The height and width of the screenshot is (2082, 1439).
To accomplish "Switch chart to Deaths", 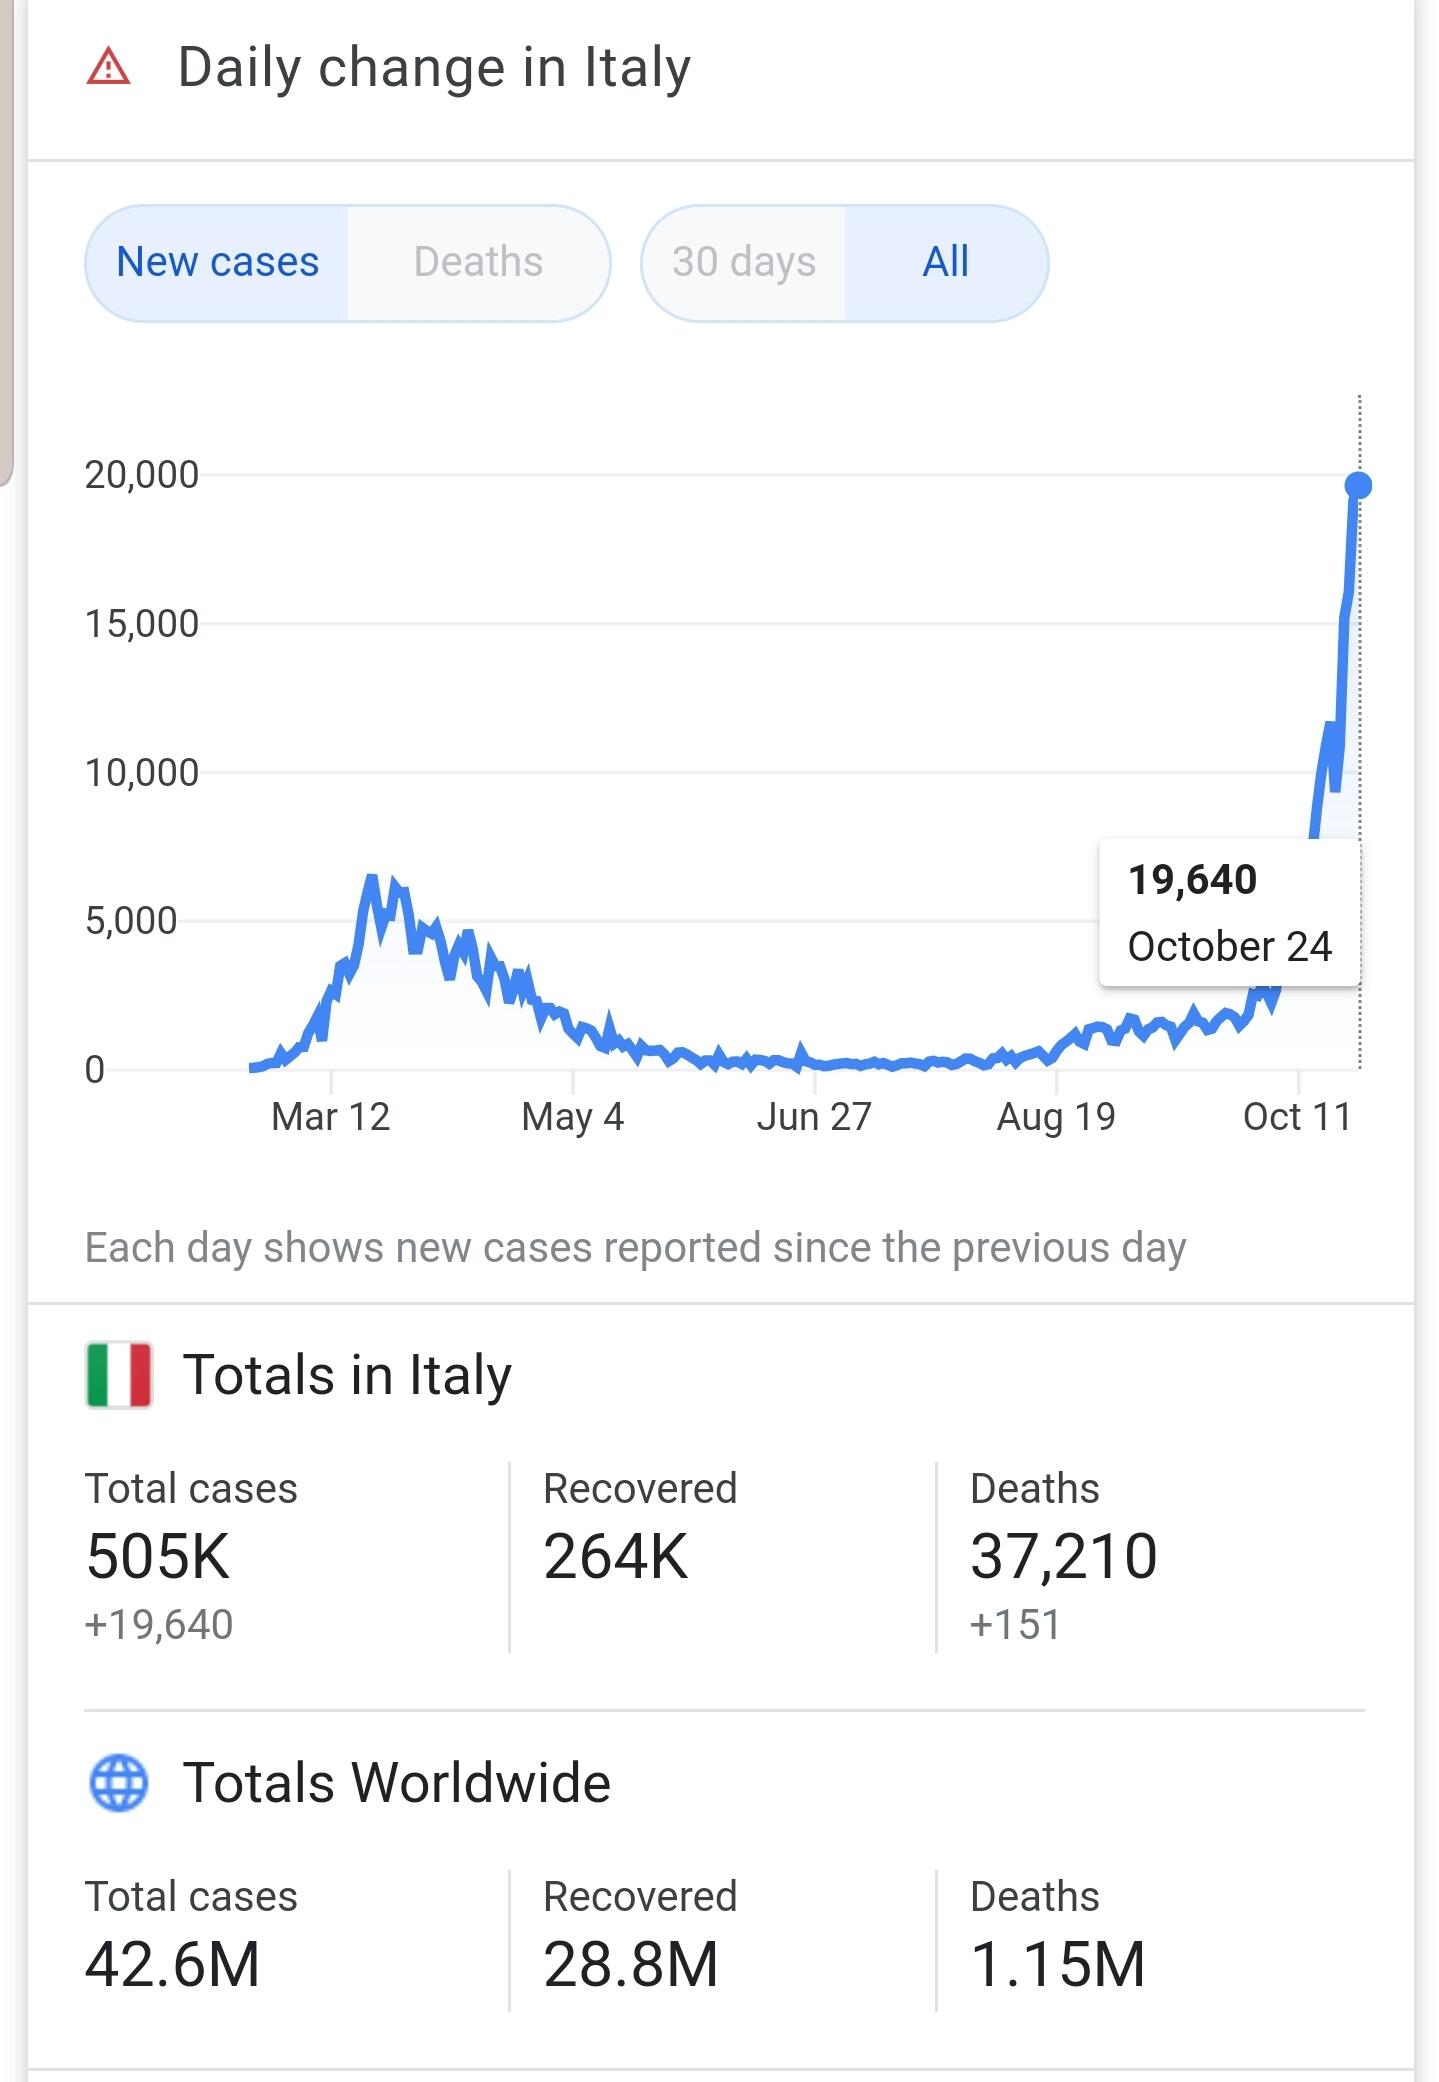I will click(478, 263).
